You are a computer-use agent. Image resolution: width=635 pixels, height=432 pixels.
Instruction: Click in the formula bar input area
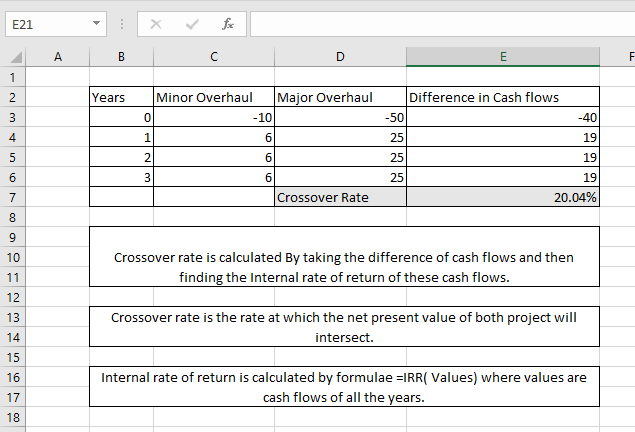(440, 23)
